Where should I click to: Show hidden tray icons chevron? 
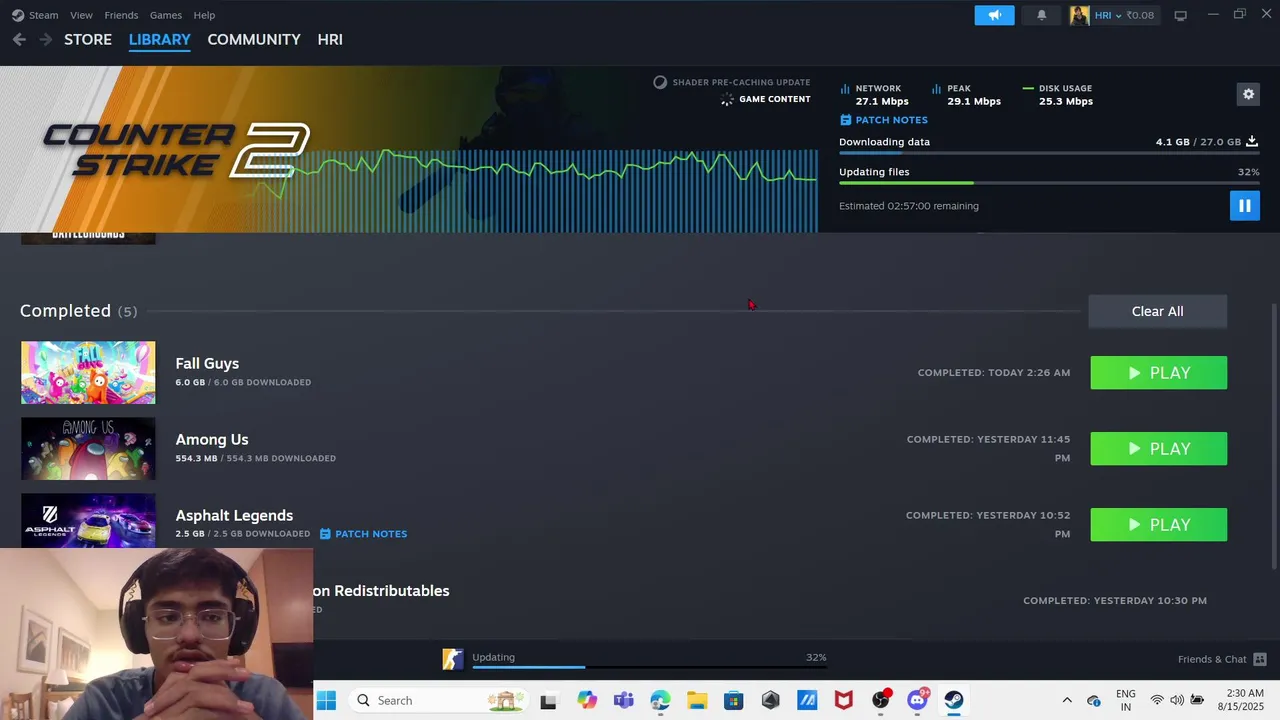point(1067,701)
